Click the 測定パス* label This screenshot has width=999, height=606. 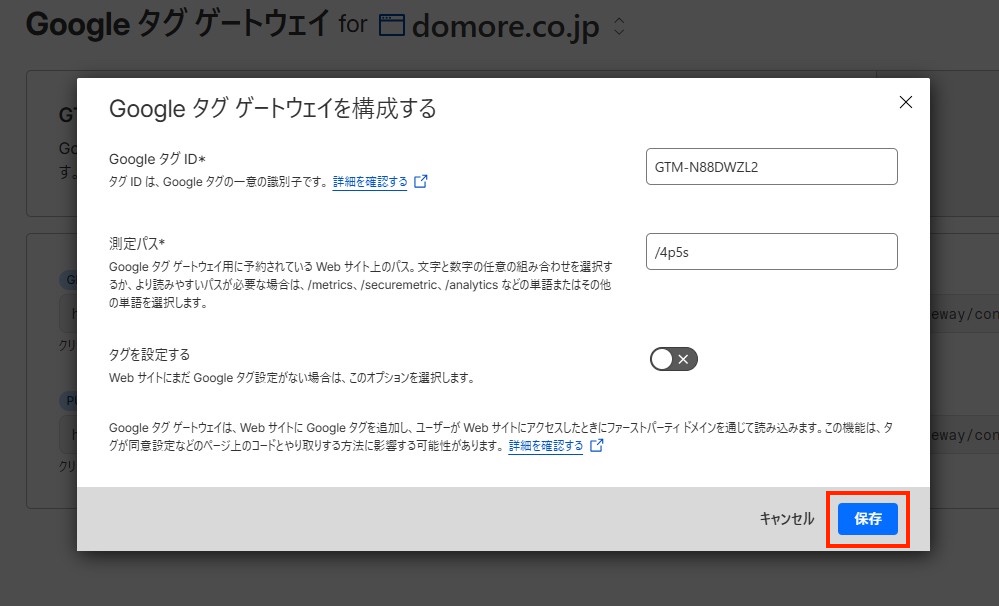pyautogui.click(x=137, y=243)
